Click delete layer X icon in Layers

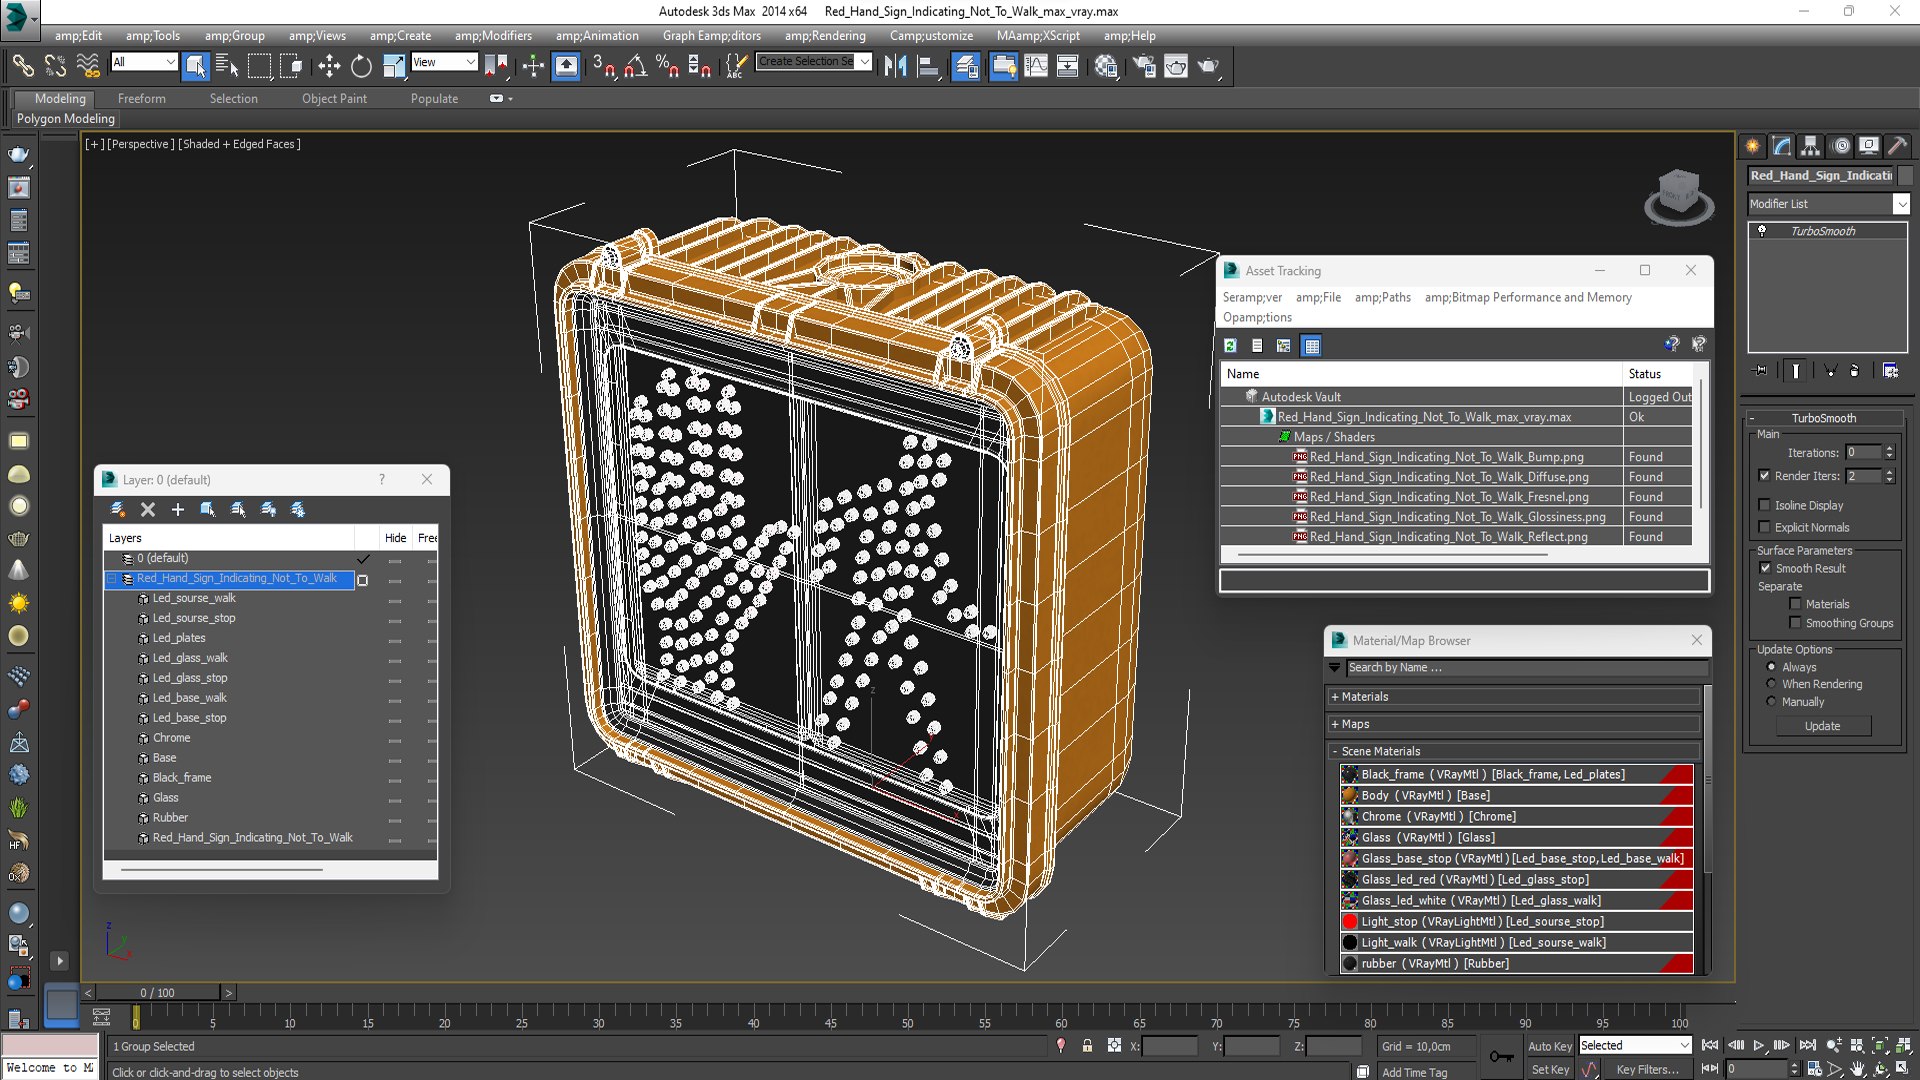click(x=148, y=509)
